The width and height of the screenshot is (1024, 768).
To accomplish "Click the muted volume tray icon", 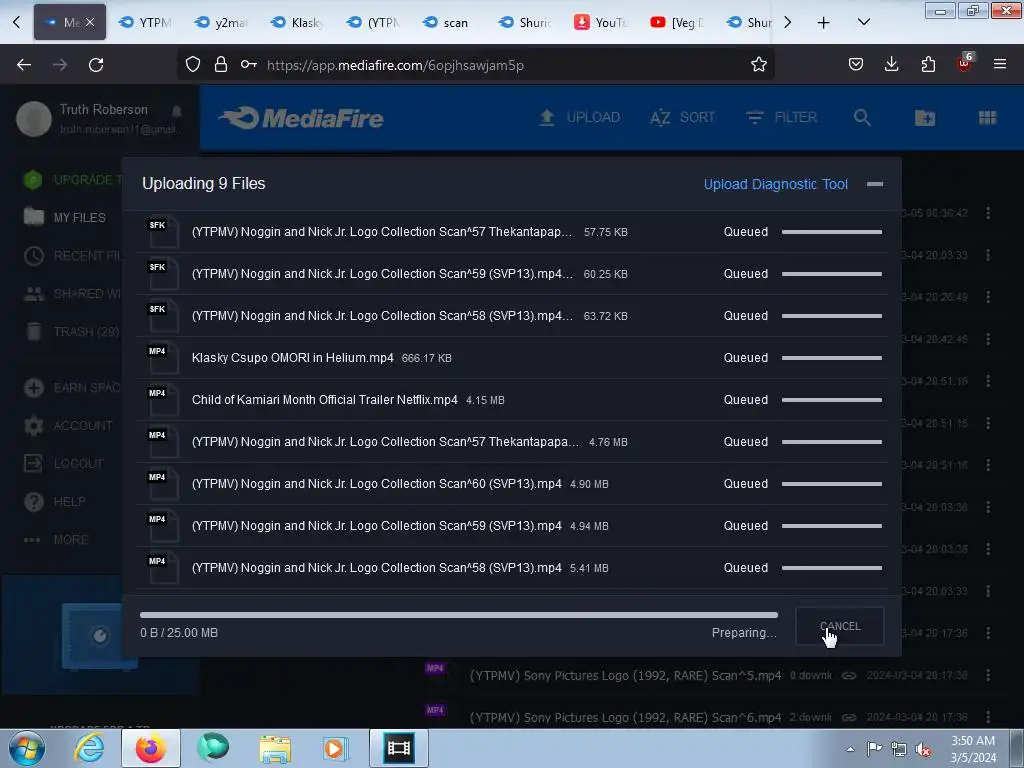I will pos(923,749).
